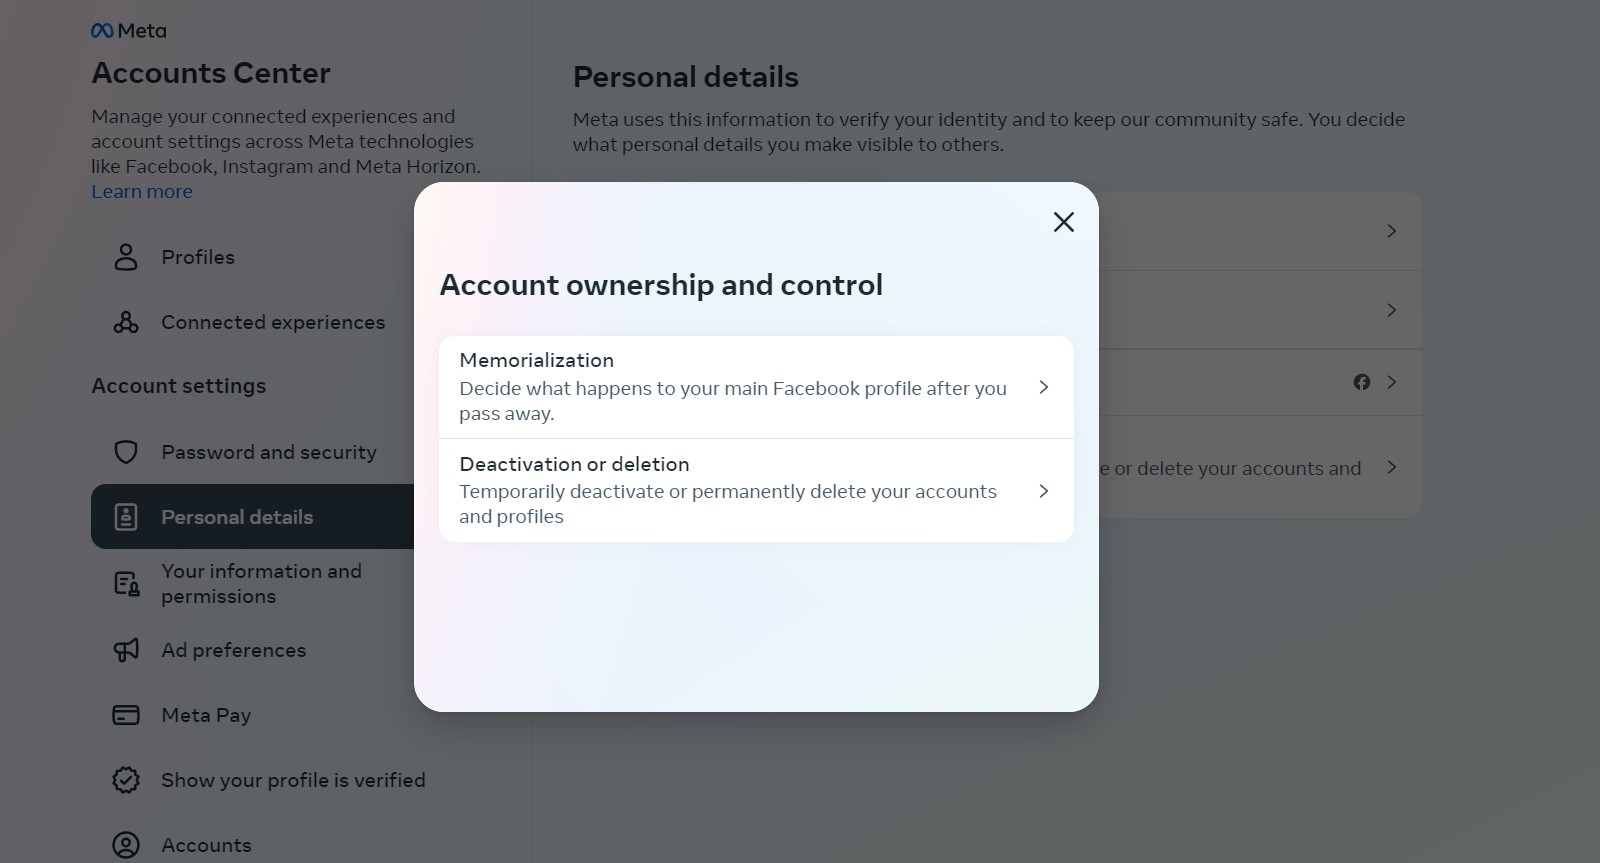The width and height of the screenshot is (1600, 863).
Task: Click the Ad preferences megaphone icon
Action: click(x=126, y=650)
